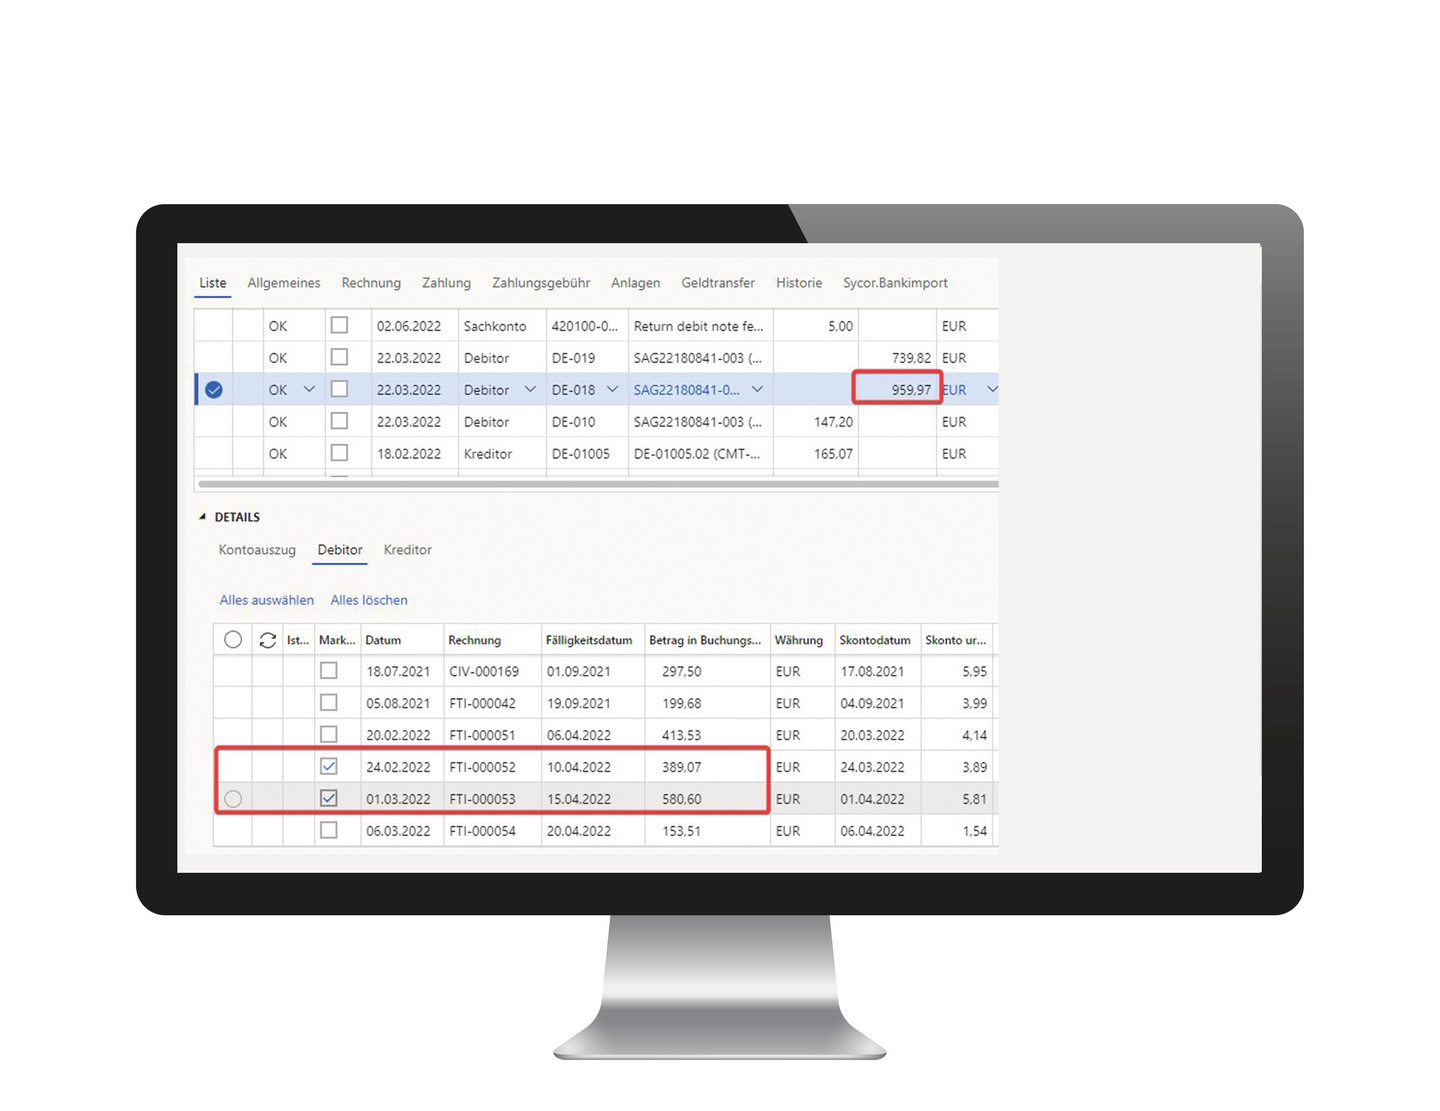Click the Alles auswählen link
1440x1111 pixels.
(x=267, y=600)
